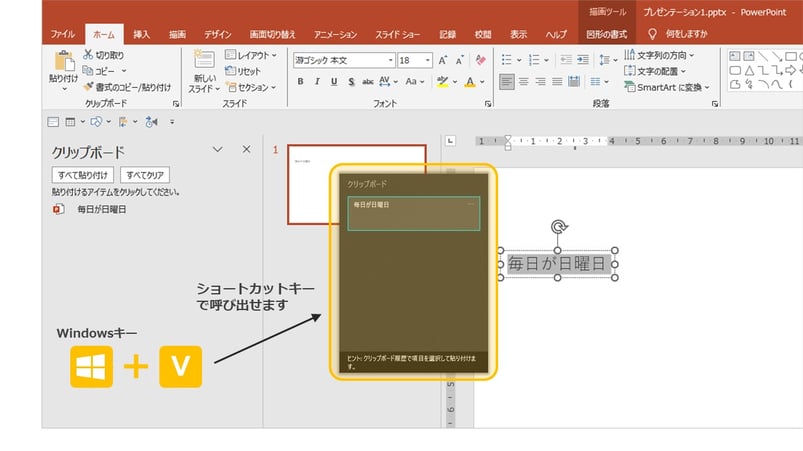Click Increase Indent icon
The height and width of the screenshot is (451, 803).
[583, 60]
